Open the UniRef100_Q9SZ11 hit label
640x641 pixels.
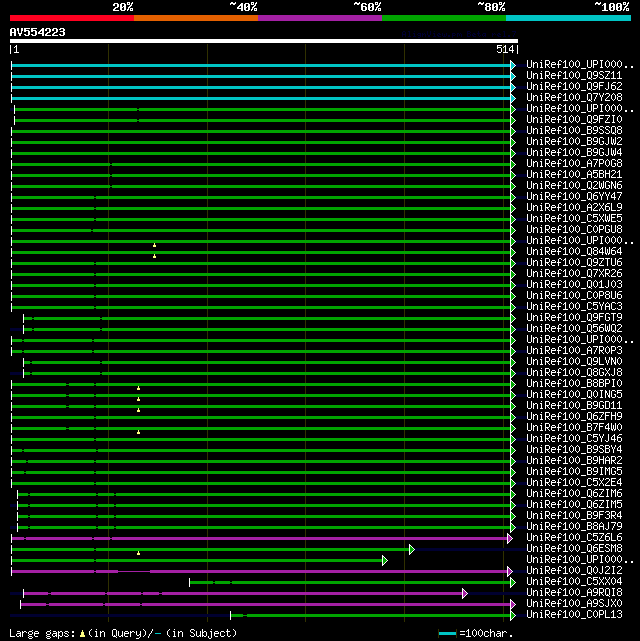[574, 76]
